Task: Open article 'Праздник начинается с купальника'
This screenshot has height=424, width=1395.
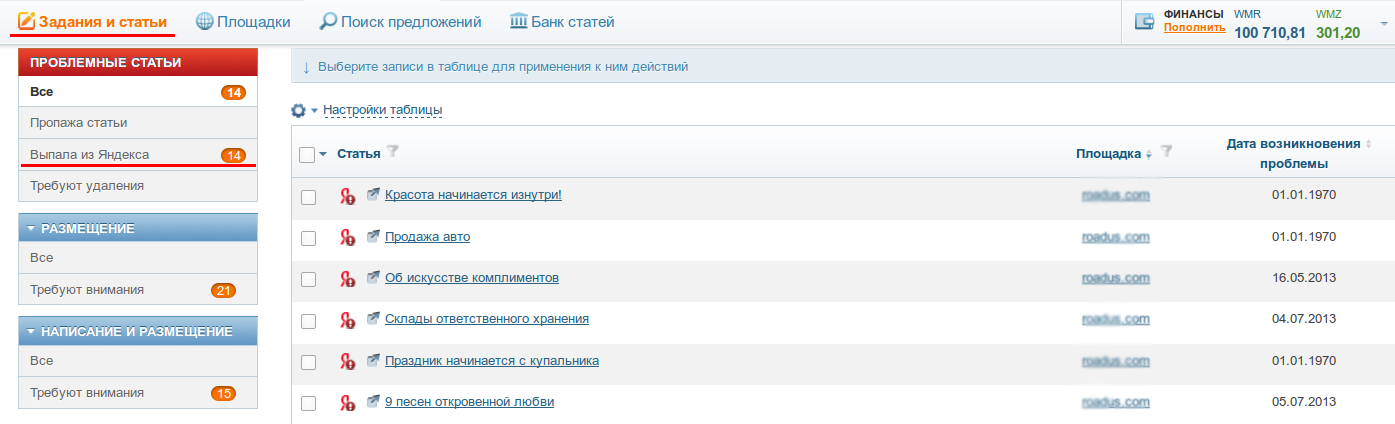Action: pyautogui.click(x=492, y=360)
